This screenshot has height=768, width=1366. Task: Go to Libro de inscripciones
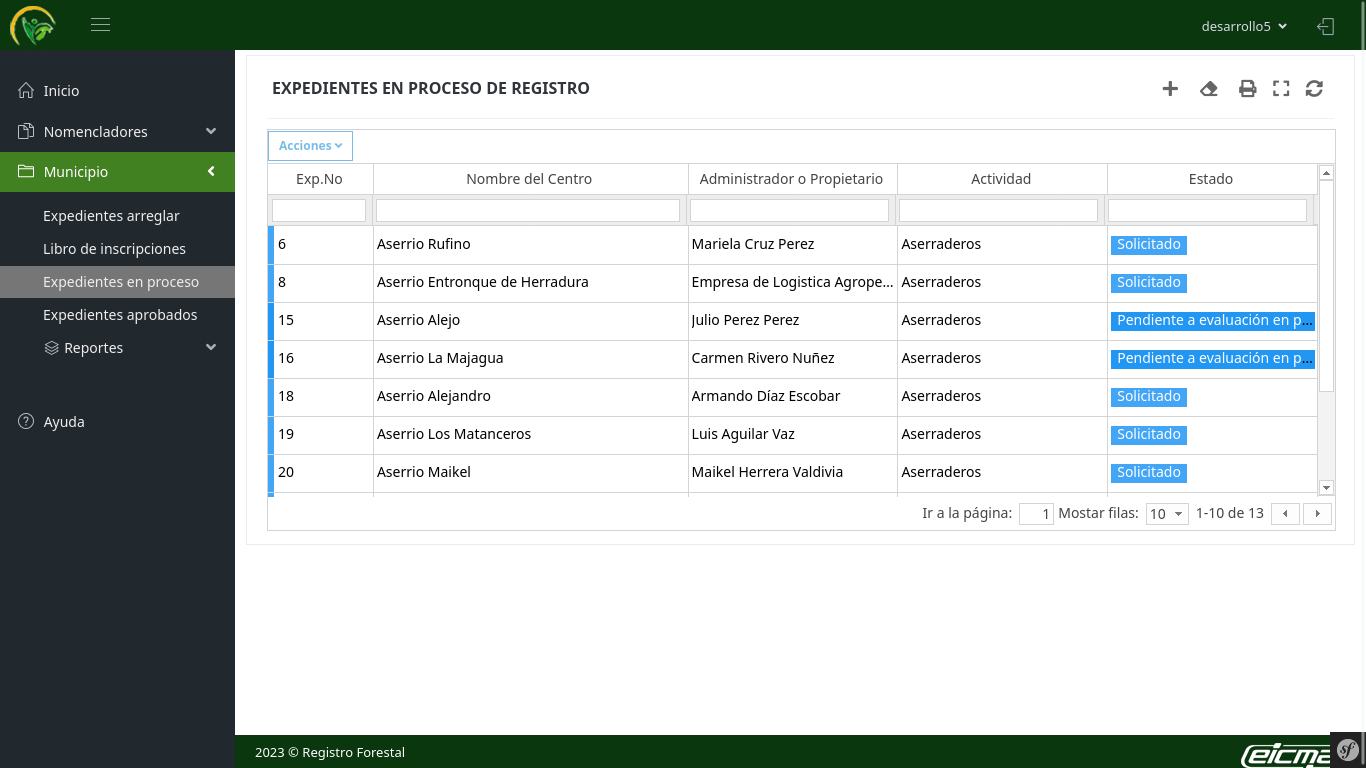tap(114, 249)
